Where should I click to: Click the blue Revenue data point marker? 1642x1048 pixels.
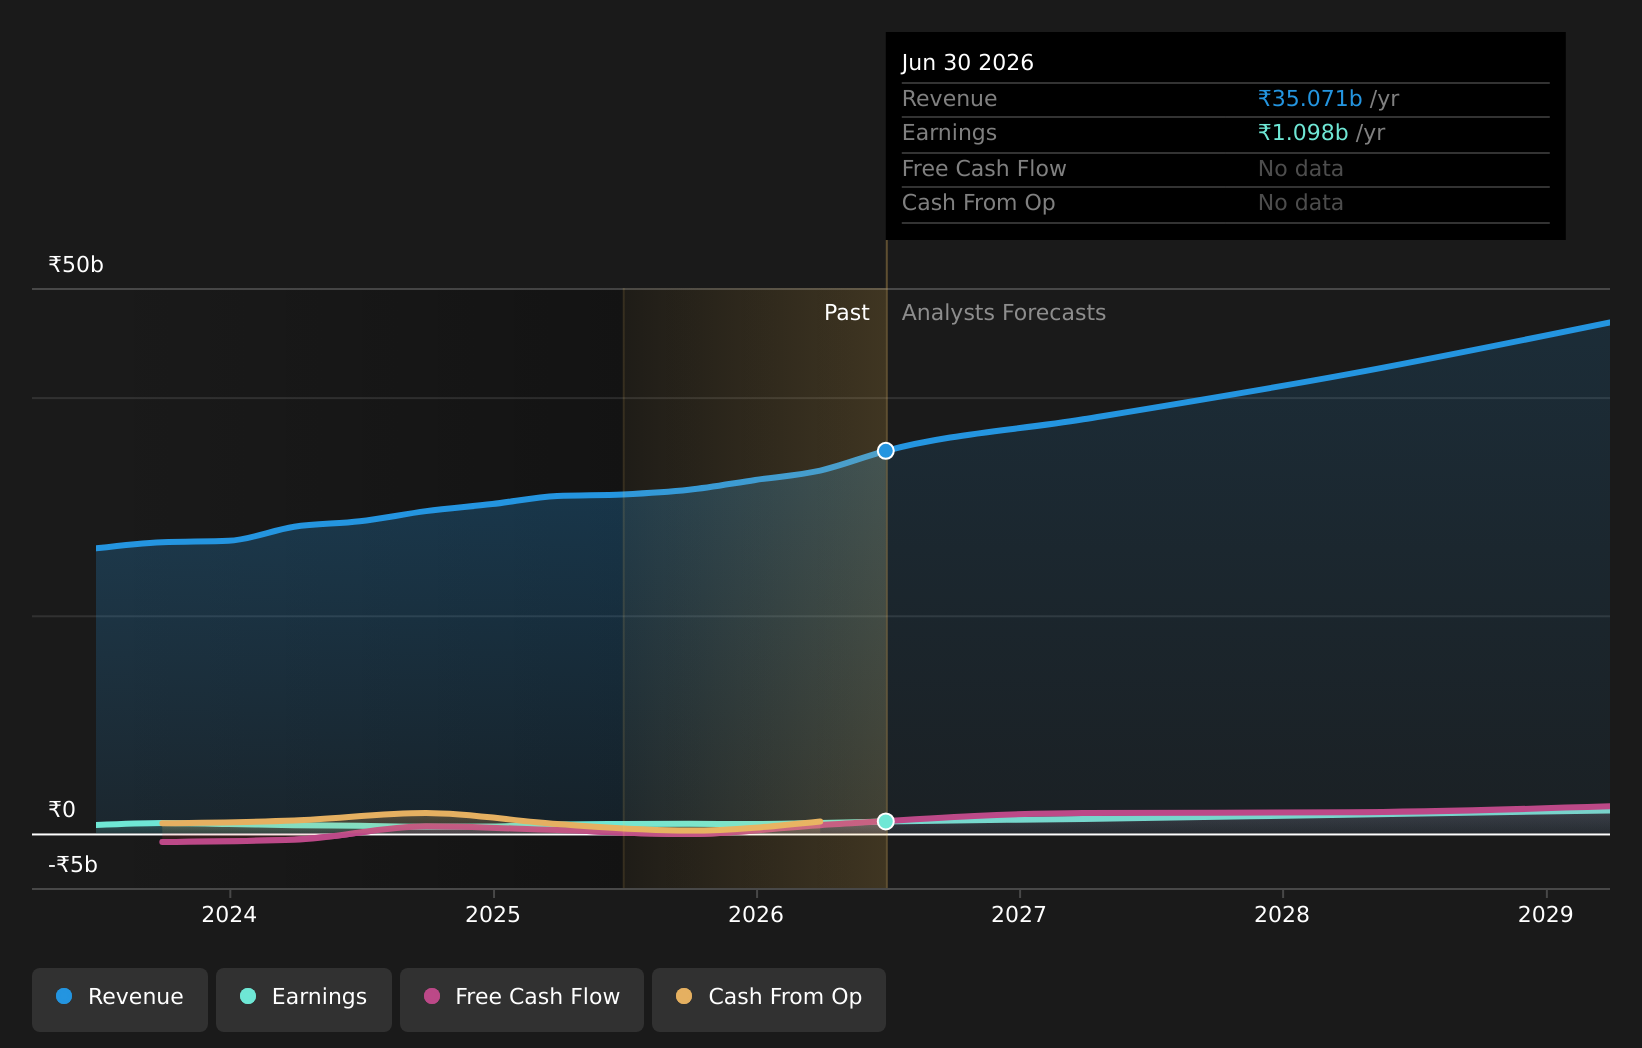click(886, 451)
